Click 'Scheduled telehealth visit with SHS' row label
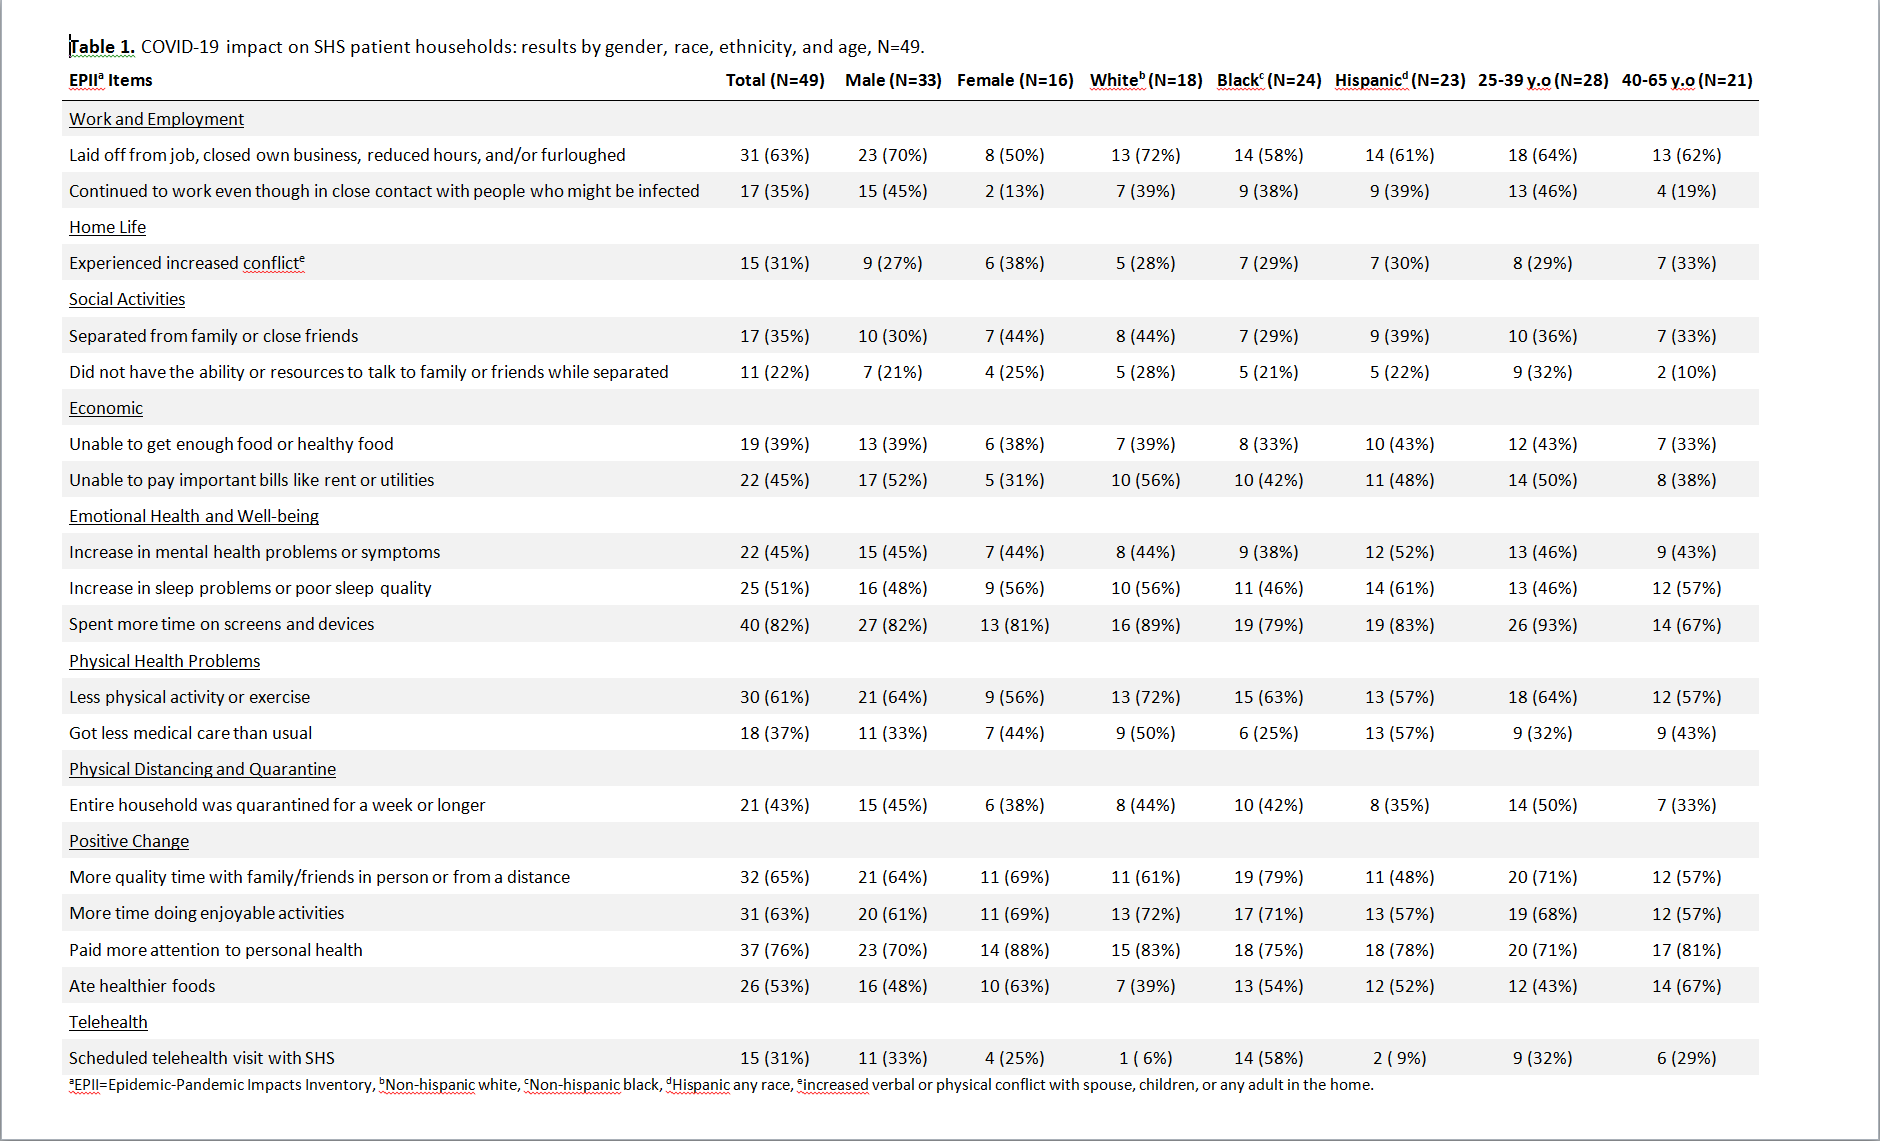Screen dimensions: 1880x1141 pos(202,1058)
